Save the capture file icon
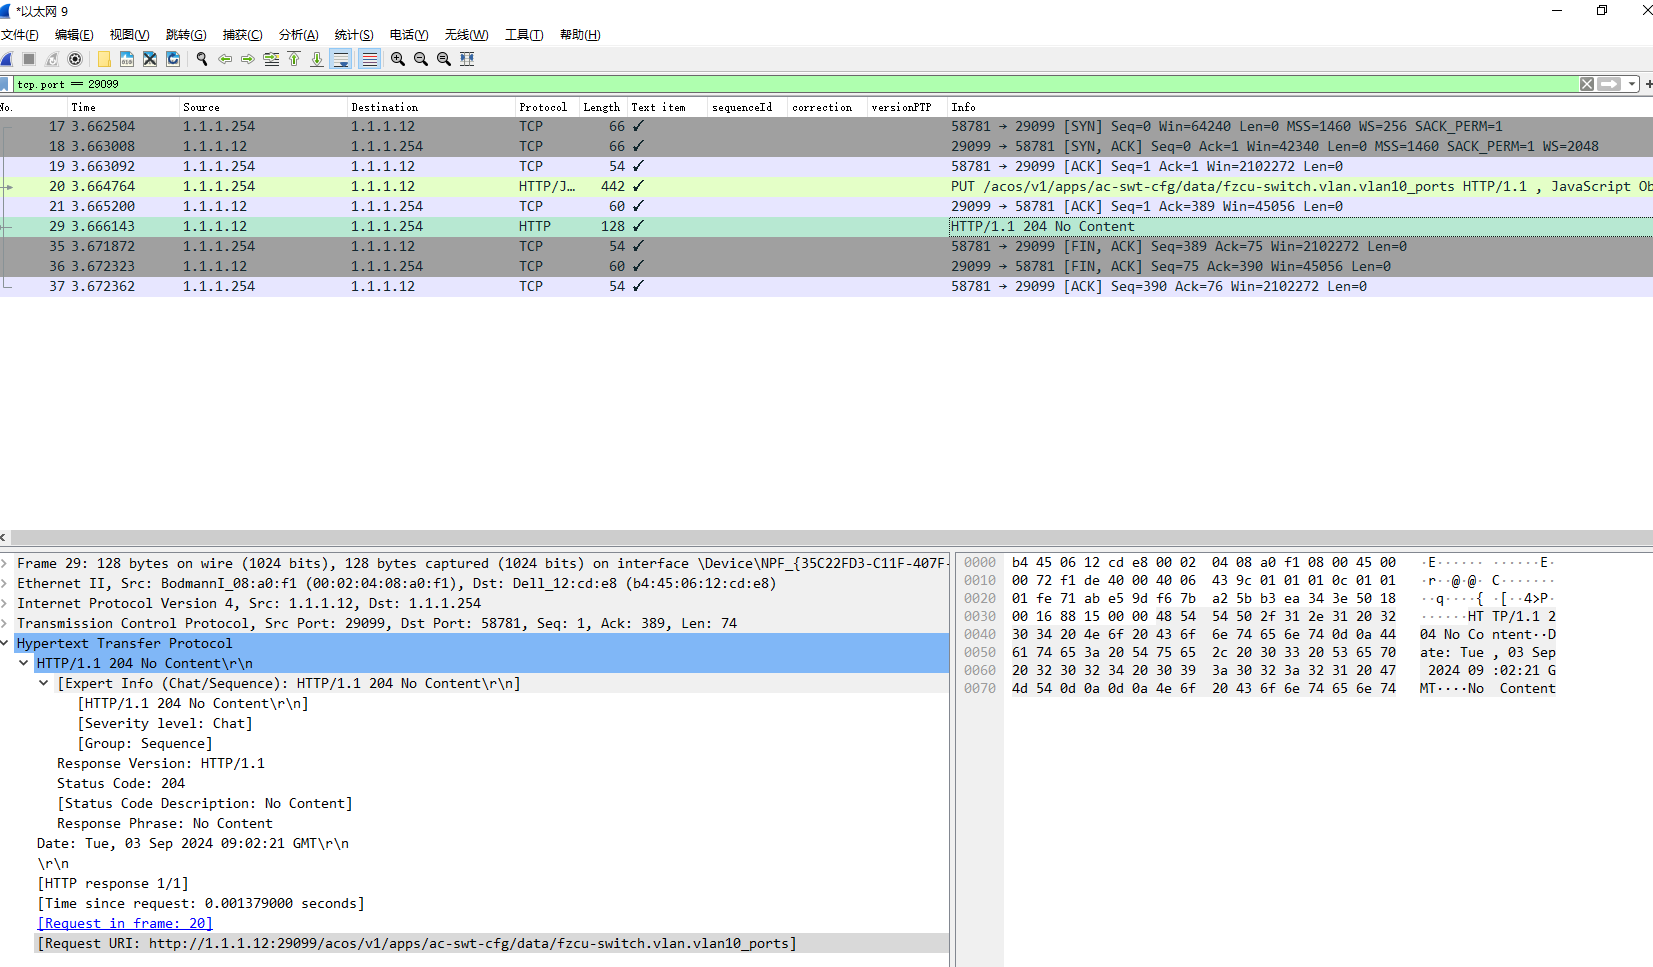This screenshot has height=967, width=1653. [x=127, y=59]
